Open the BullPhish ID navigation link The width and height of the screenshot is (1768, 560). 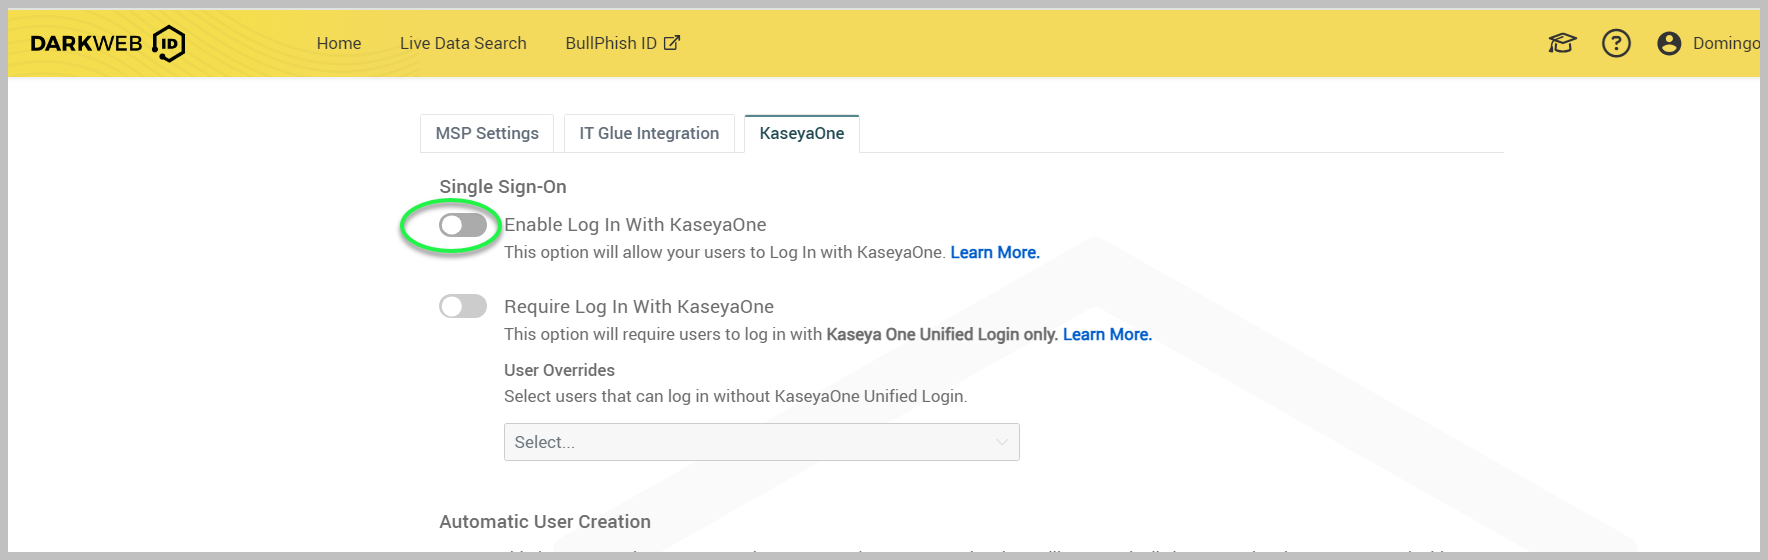pos(611,43)
